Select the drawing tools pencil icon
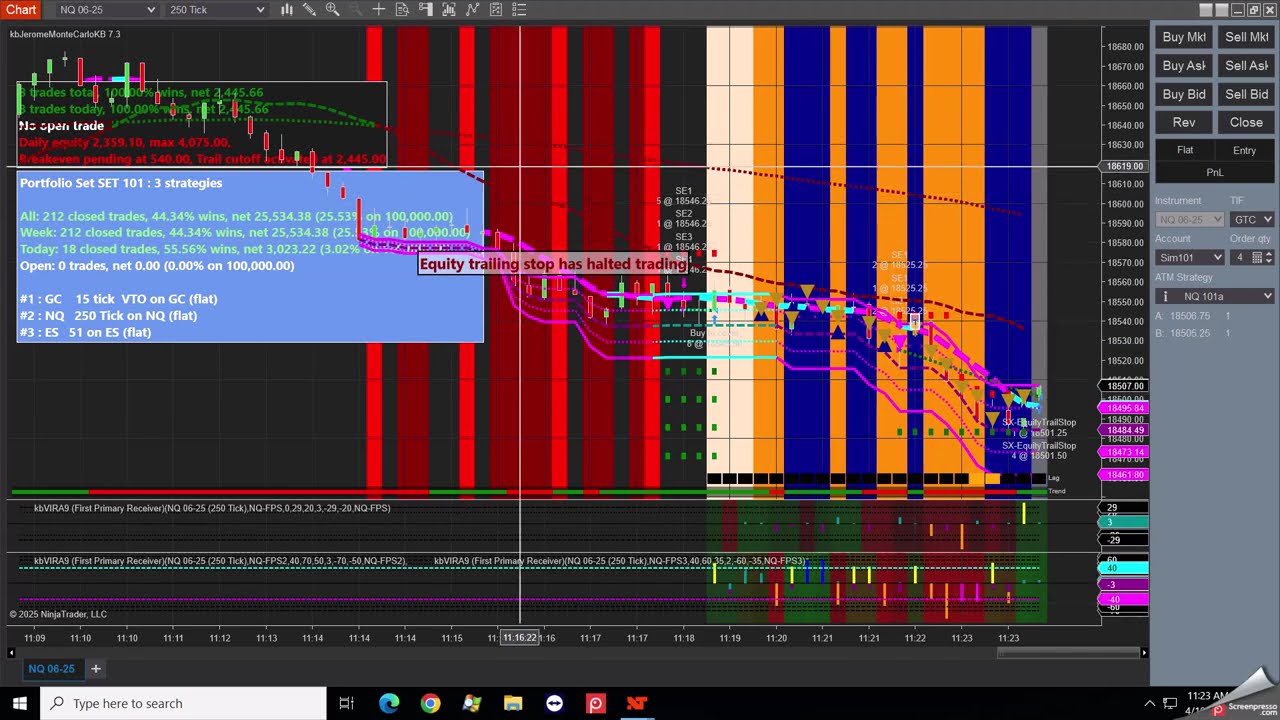 pos(310,10)
